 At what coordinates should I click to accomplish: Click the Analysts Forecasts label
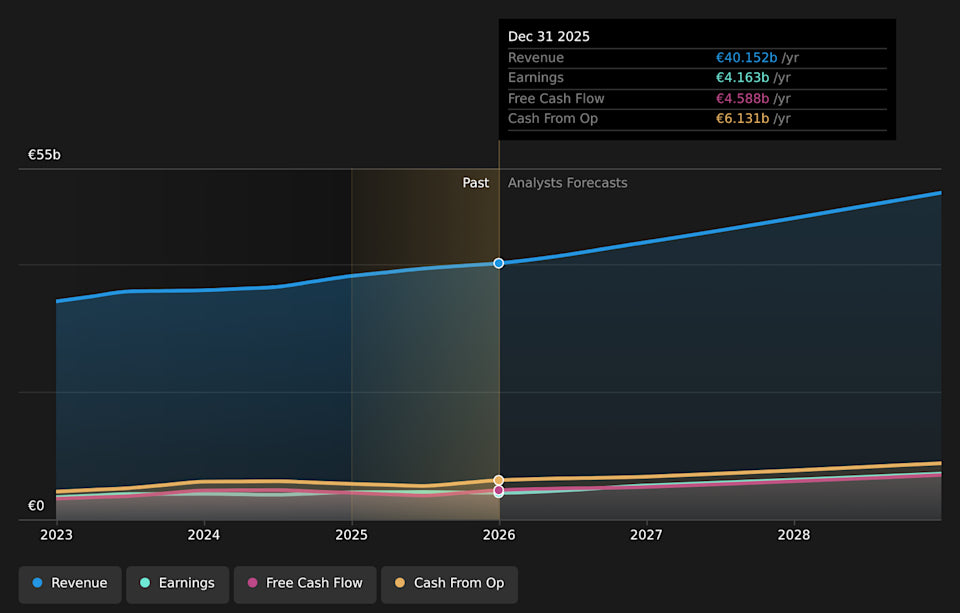click(568, 183)
